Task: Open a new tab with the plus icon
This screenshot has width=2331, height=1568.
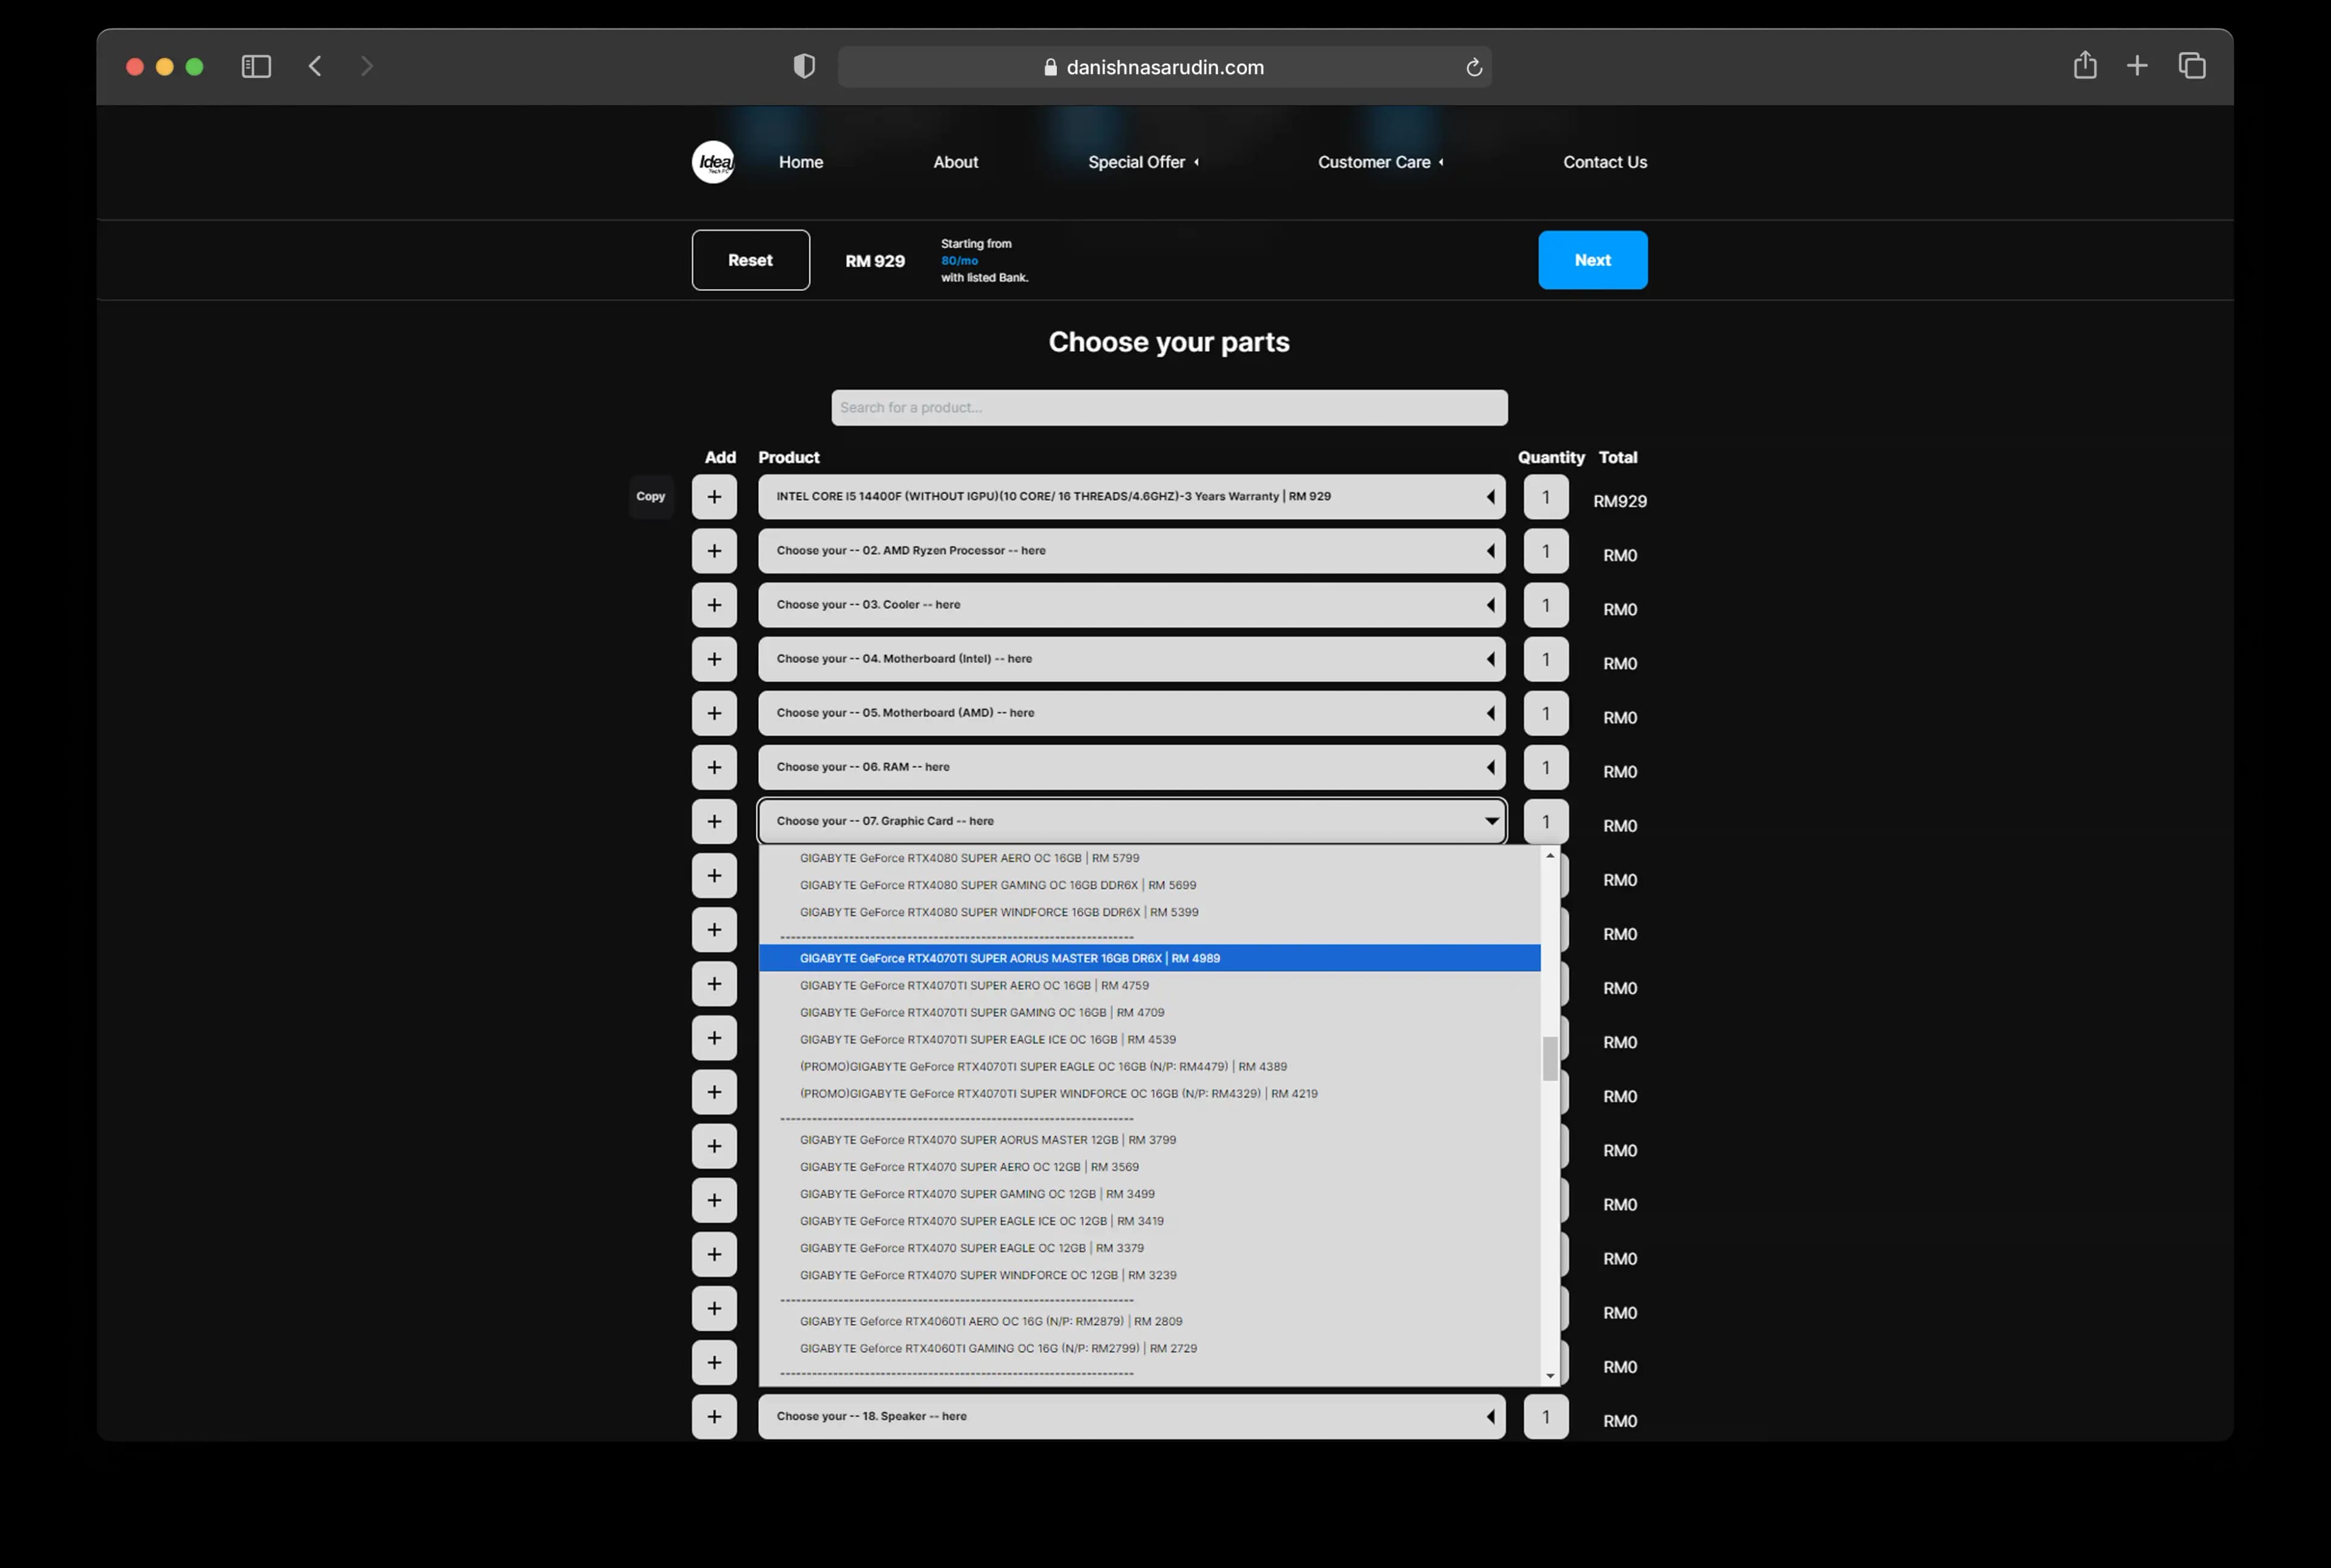Action: (x=2137, y=66)
